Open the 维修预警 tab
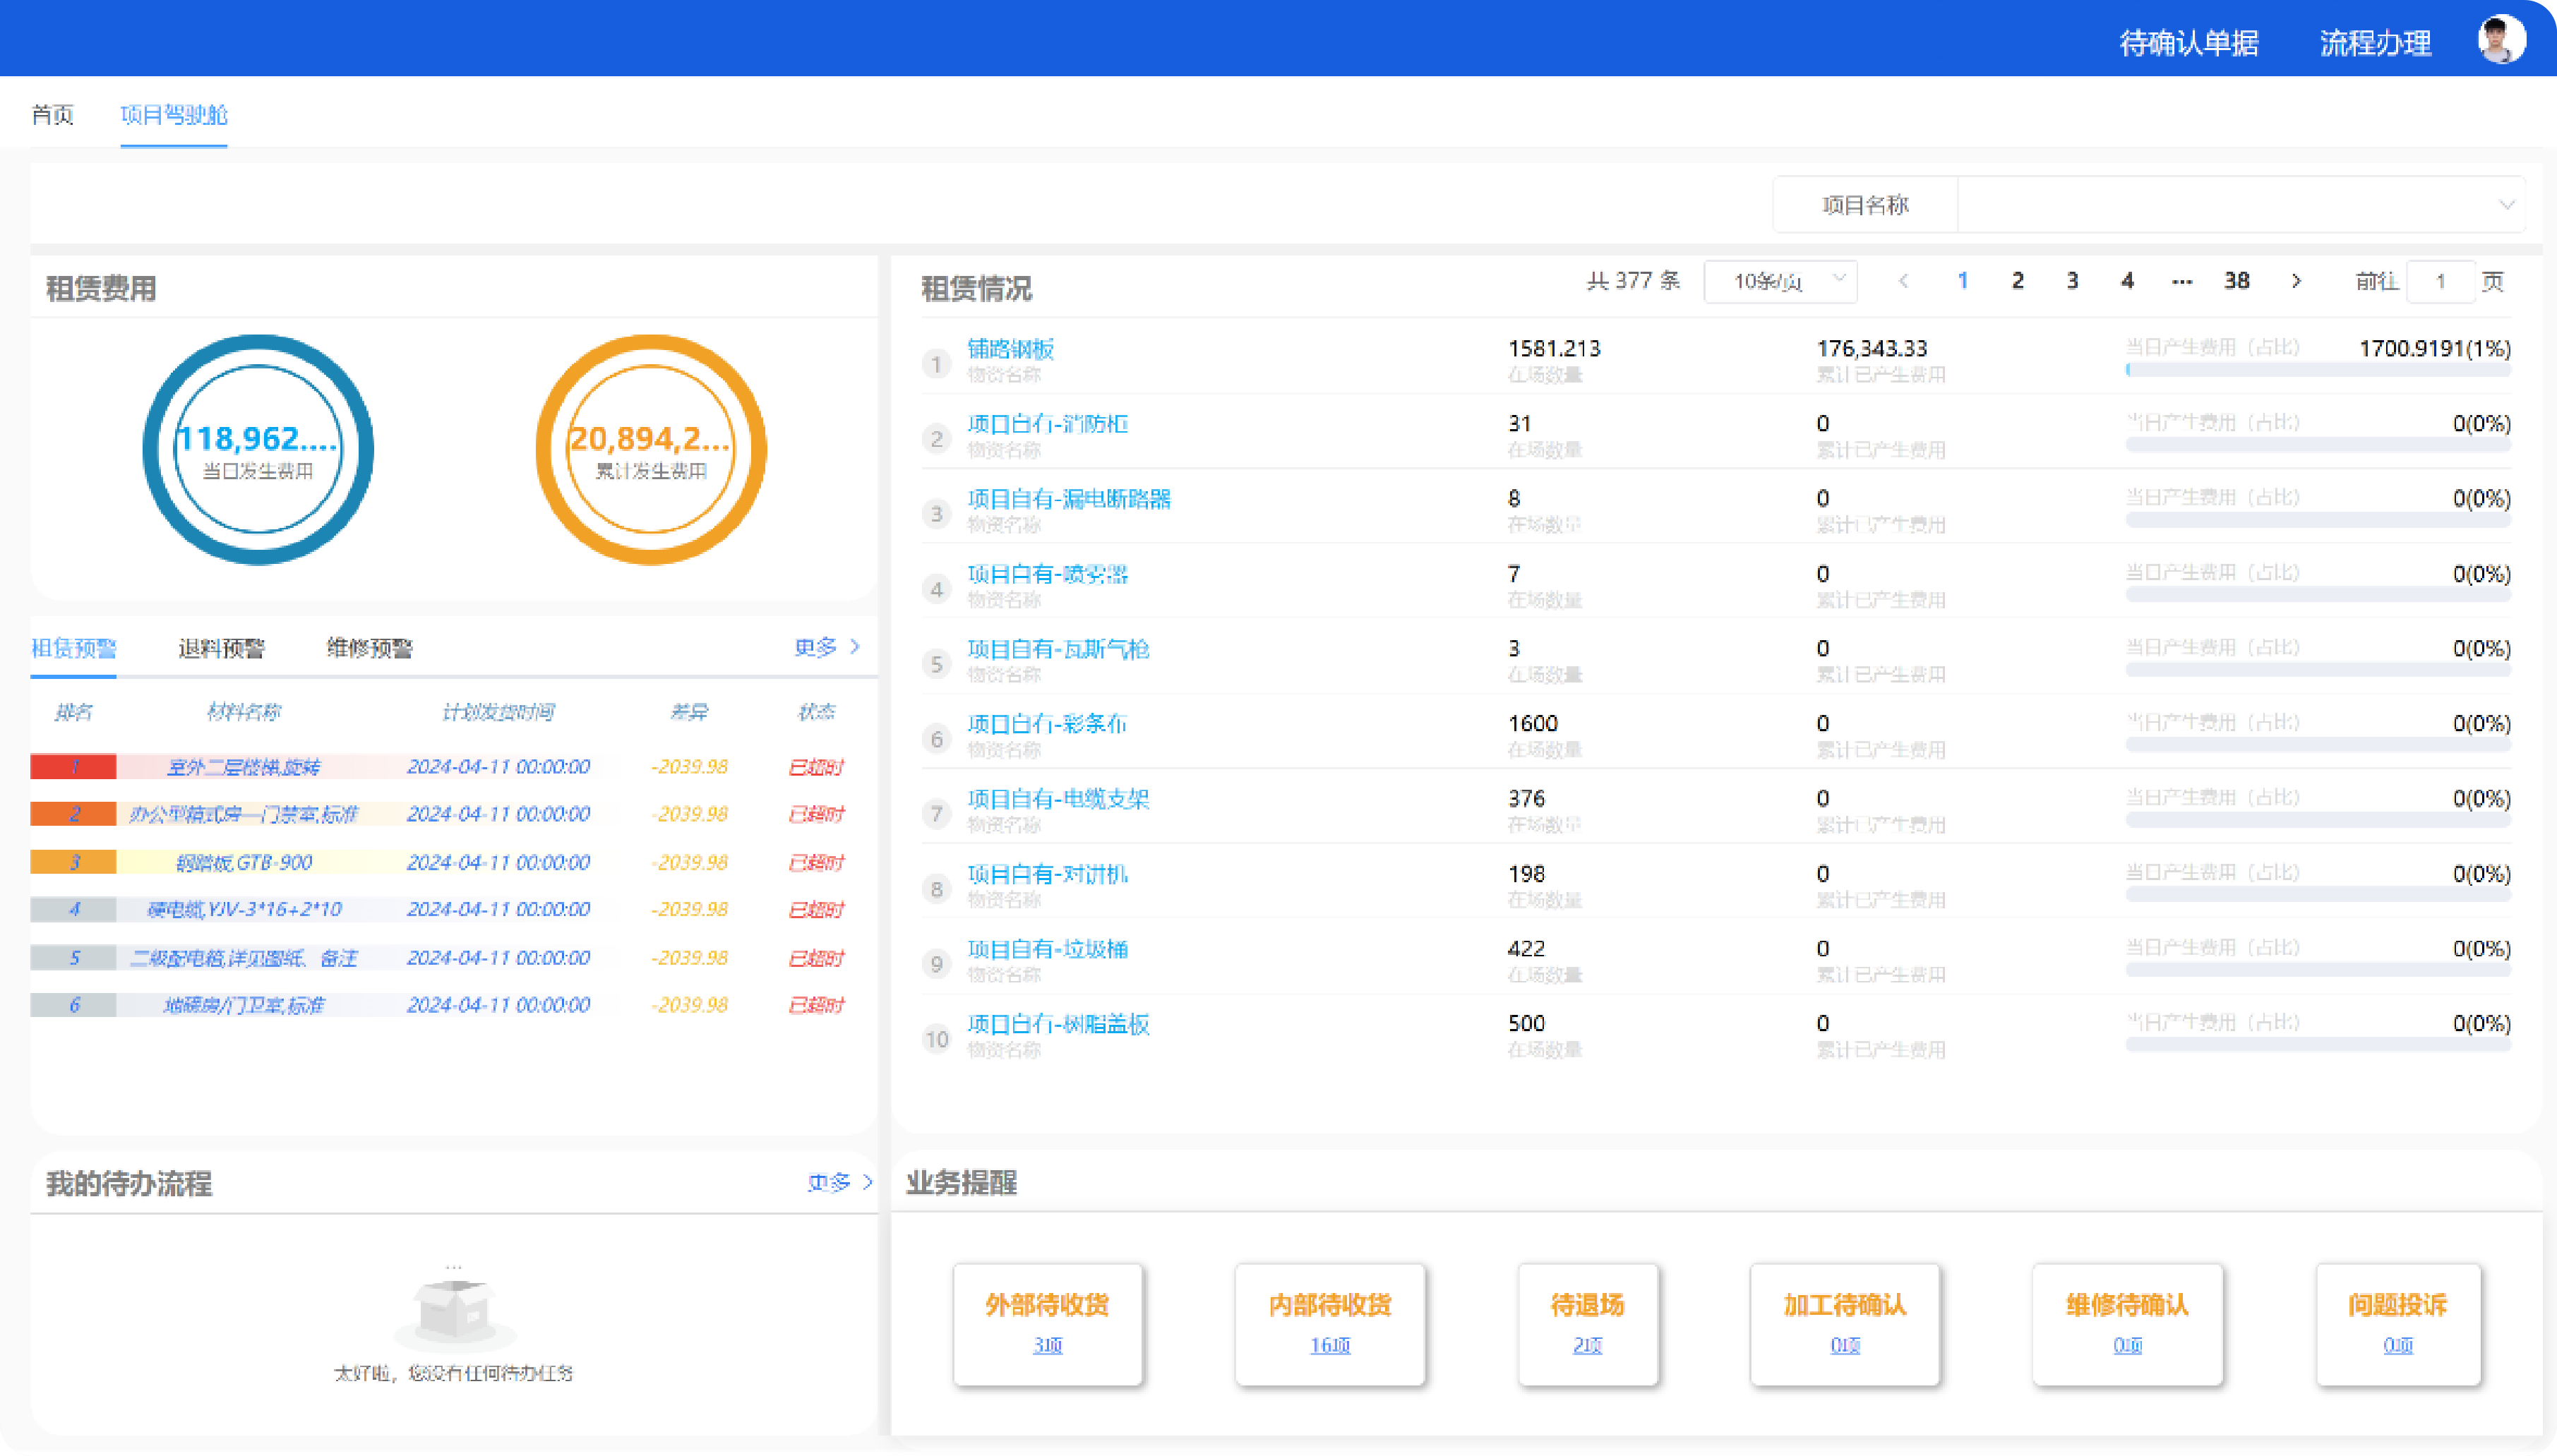This screenshot has height=1456, width=2557. coord(369,648)
